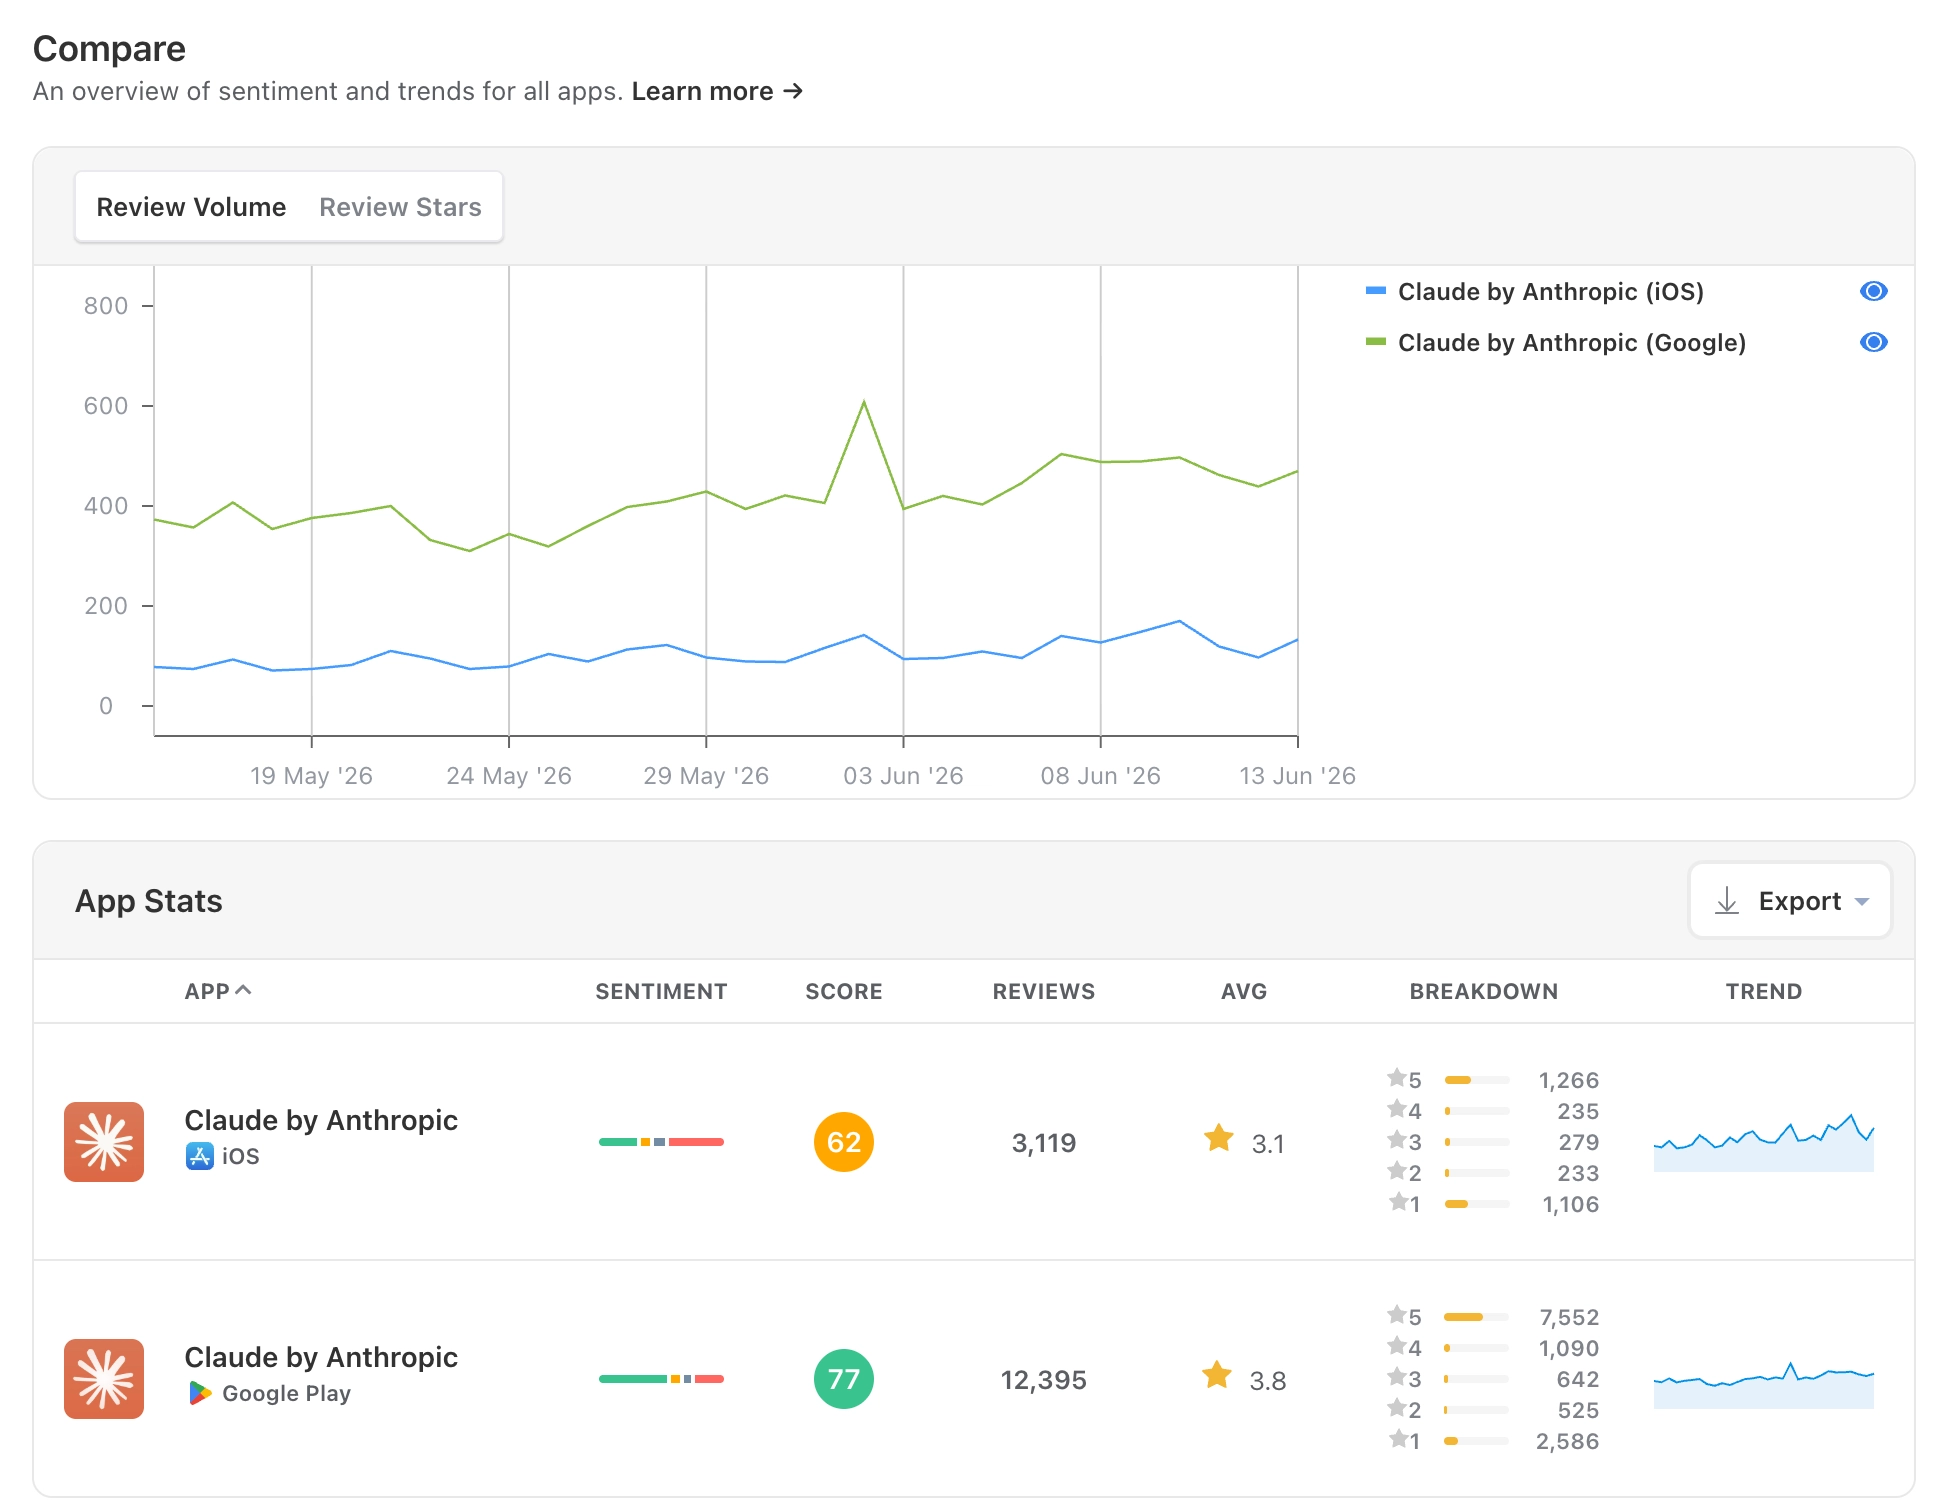Open the Learn more link

717,91
